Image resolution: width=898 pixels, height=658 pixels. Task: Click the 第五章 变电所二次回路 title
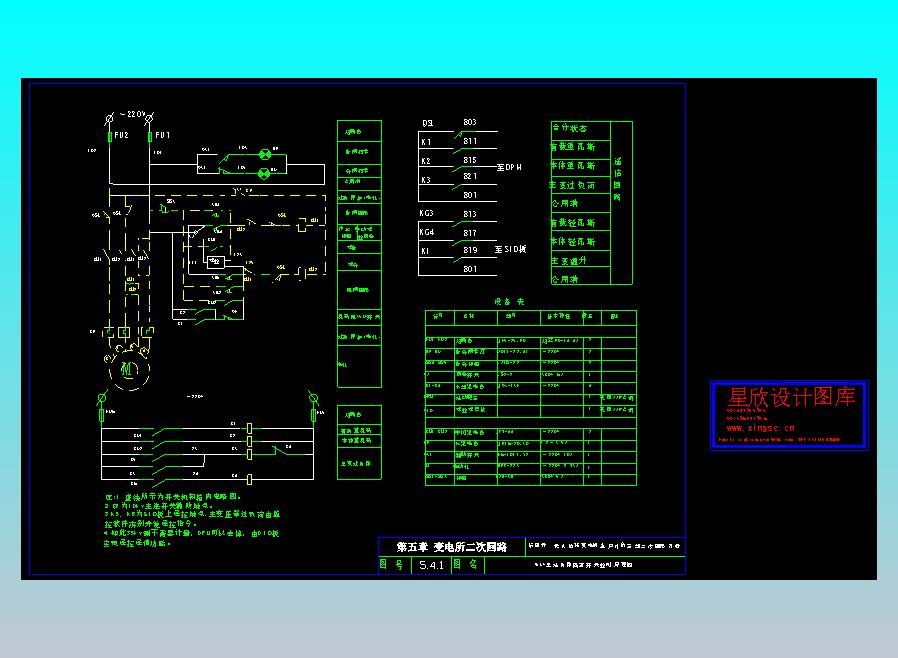click(452, 547)
